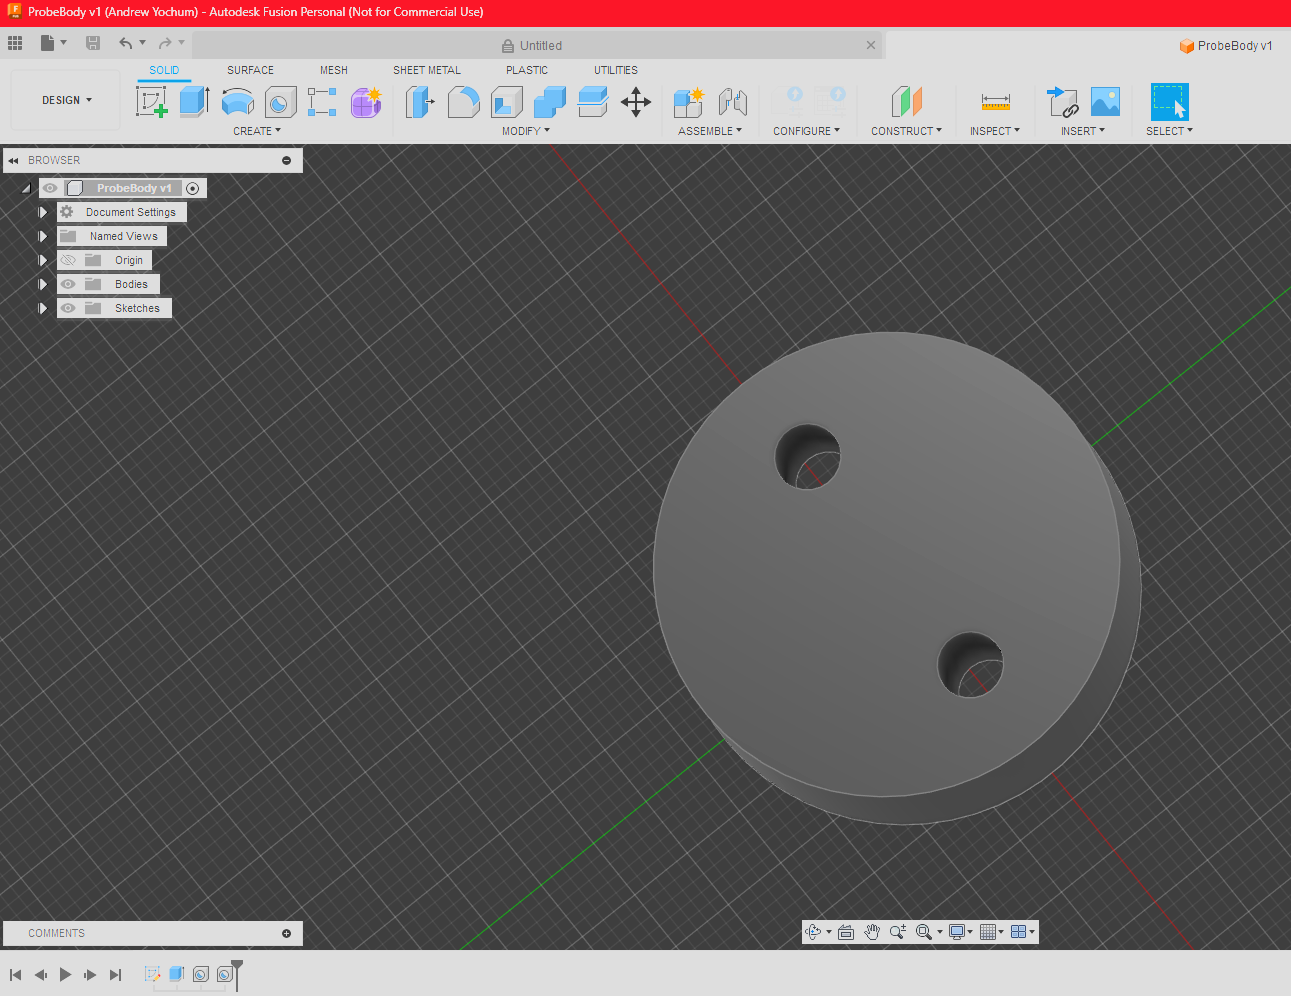The width and height of the screenshot is (1291, 996).
Task: Select the Extrude tool
Action: [194, 102]
